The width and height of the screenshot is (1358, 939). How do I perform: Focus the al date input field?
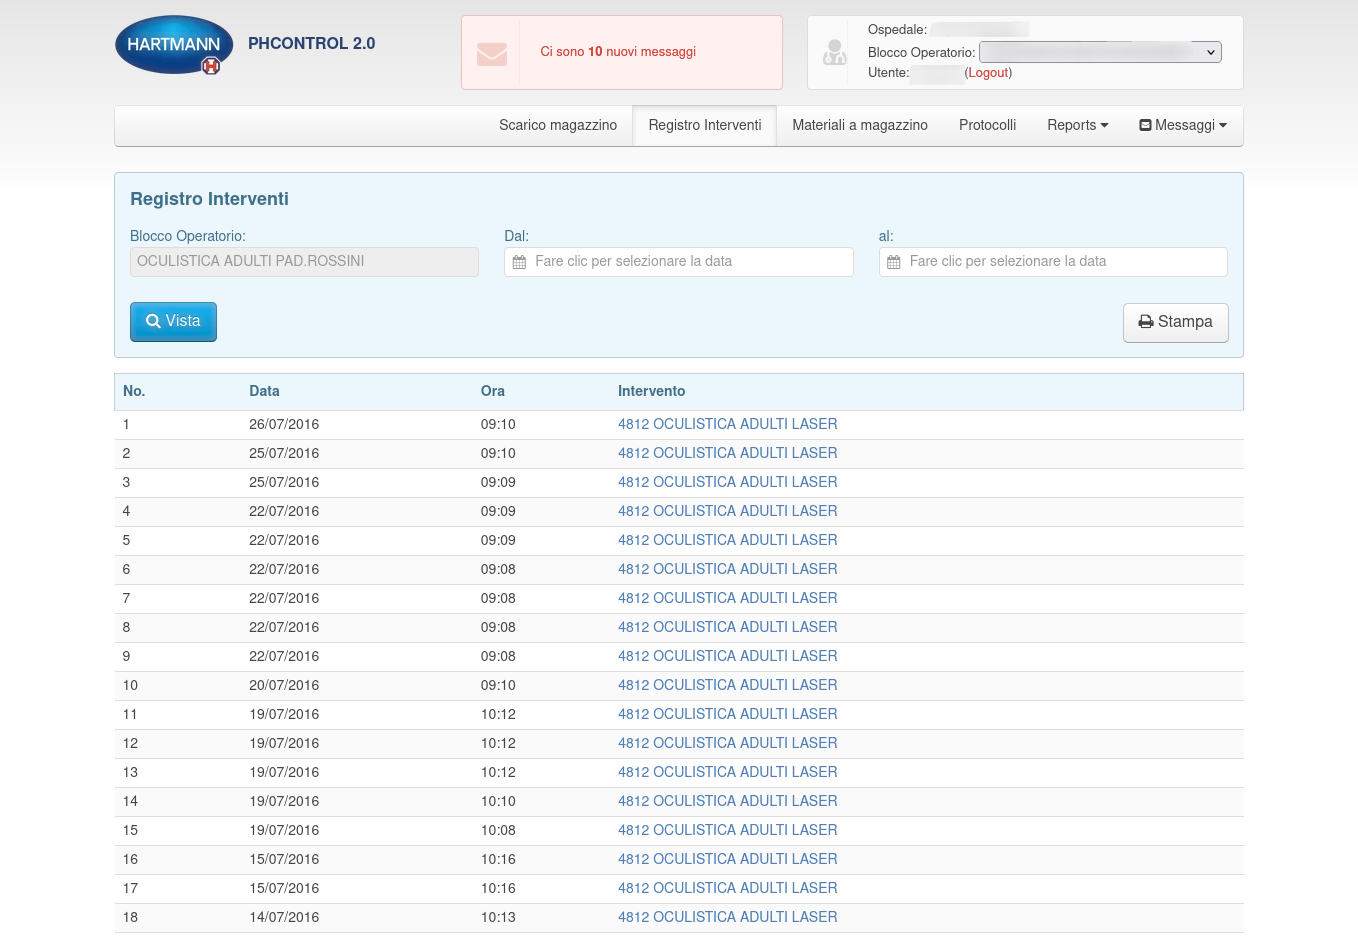pyautogui.click(x=1064, y=262)
